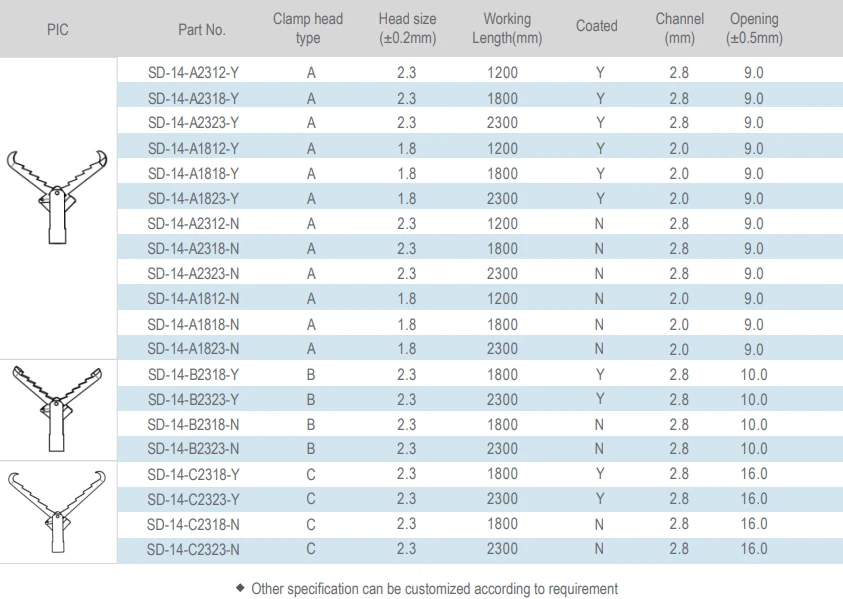Select part number SD-14-A1823-N
This screenshot has height=599, width=843.
193,349
